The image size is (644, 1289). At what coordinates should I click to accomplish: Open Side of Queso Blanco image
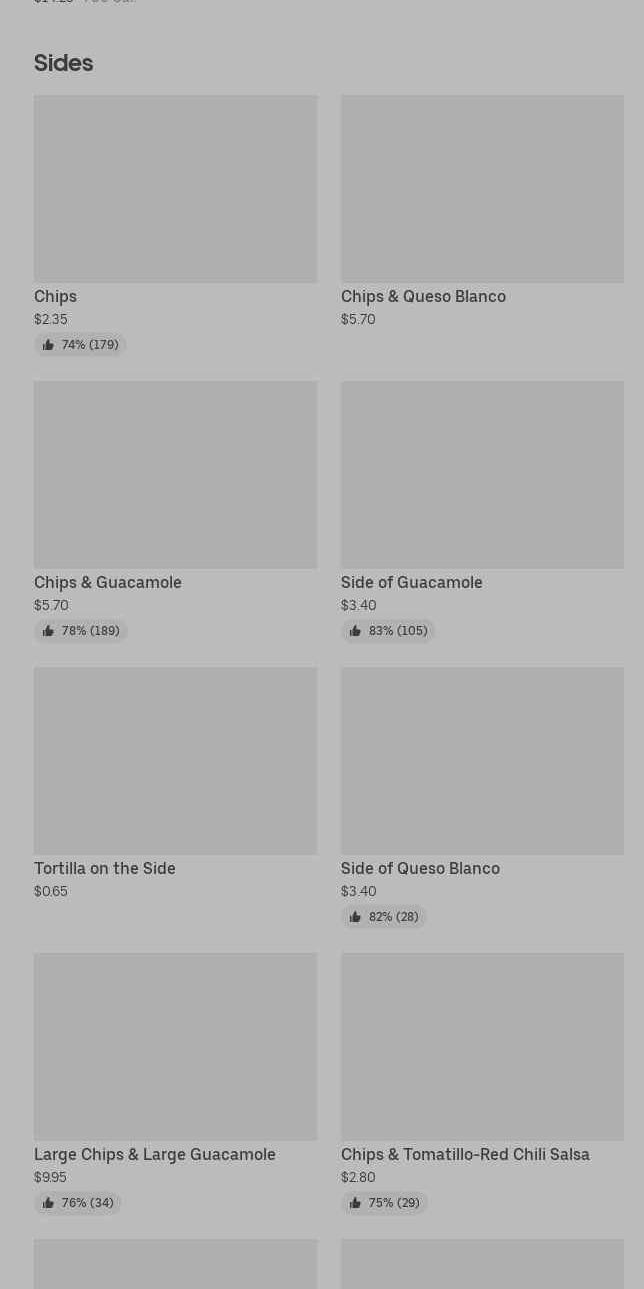[x=482, y=761]
